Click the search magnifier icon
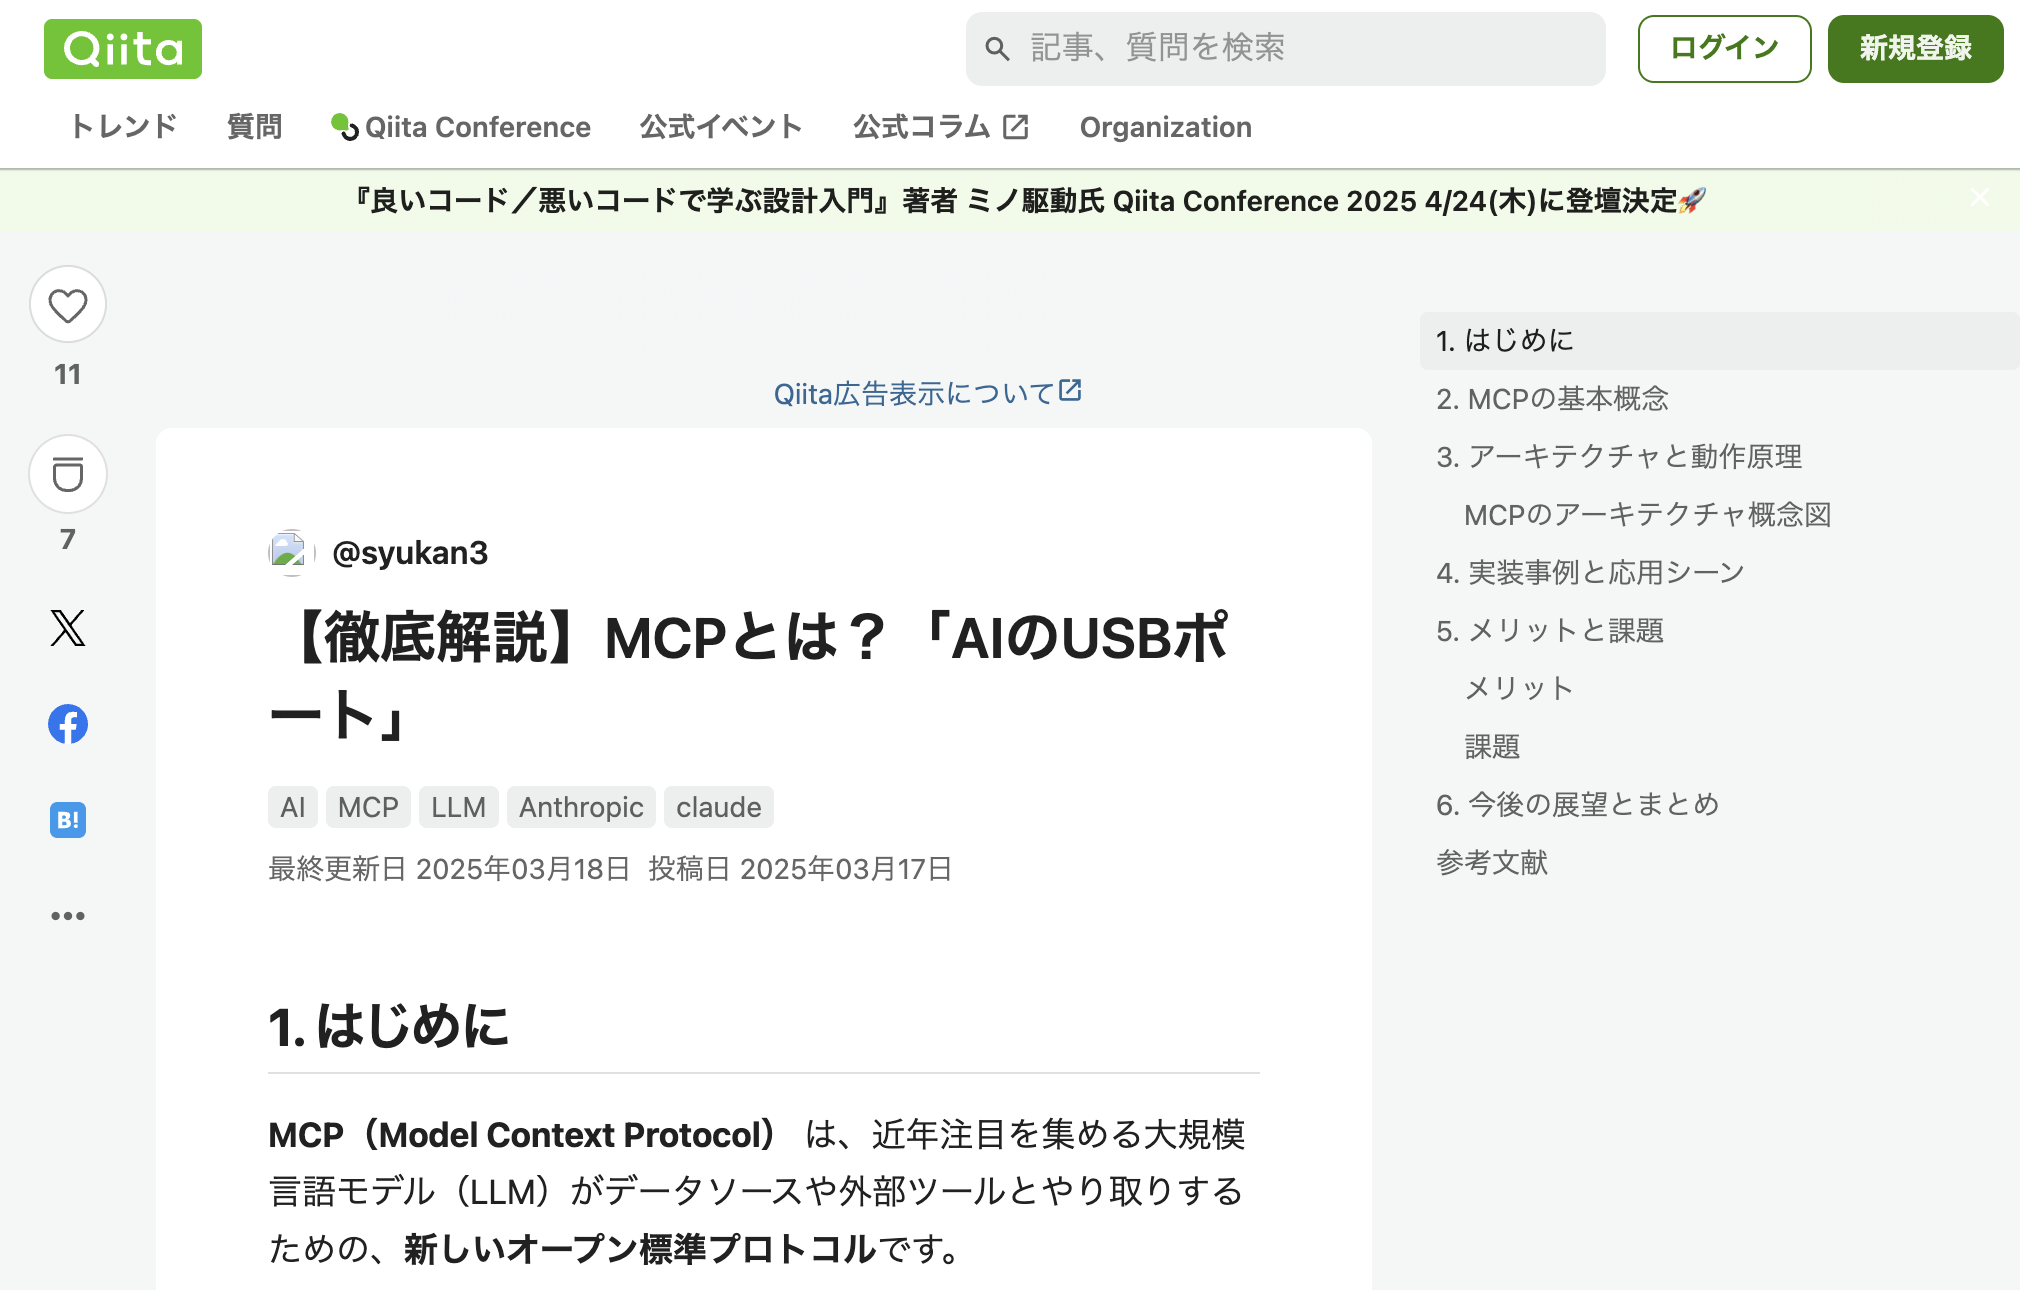The height and width of the screenshot is (1290, 2020). tap(997, 49)
